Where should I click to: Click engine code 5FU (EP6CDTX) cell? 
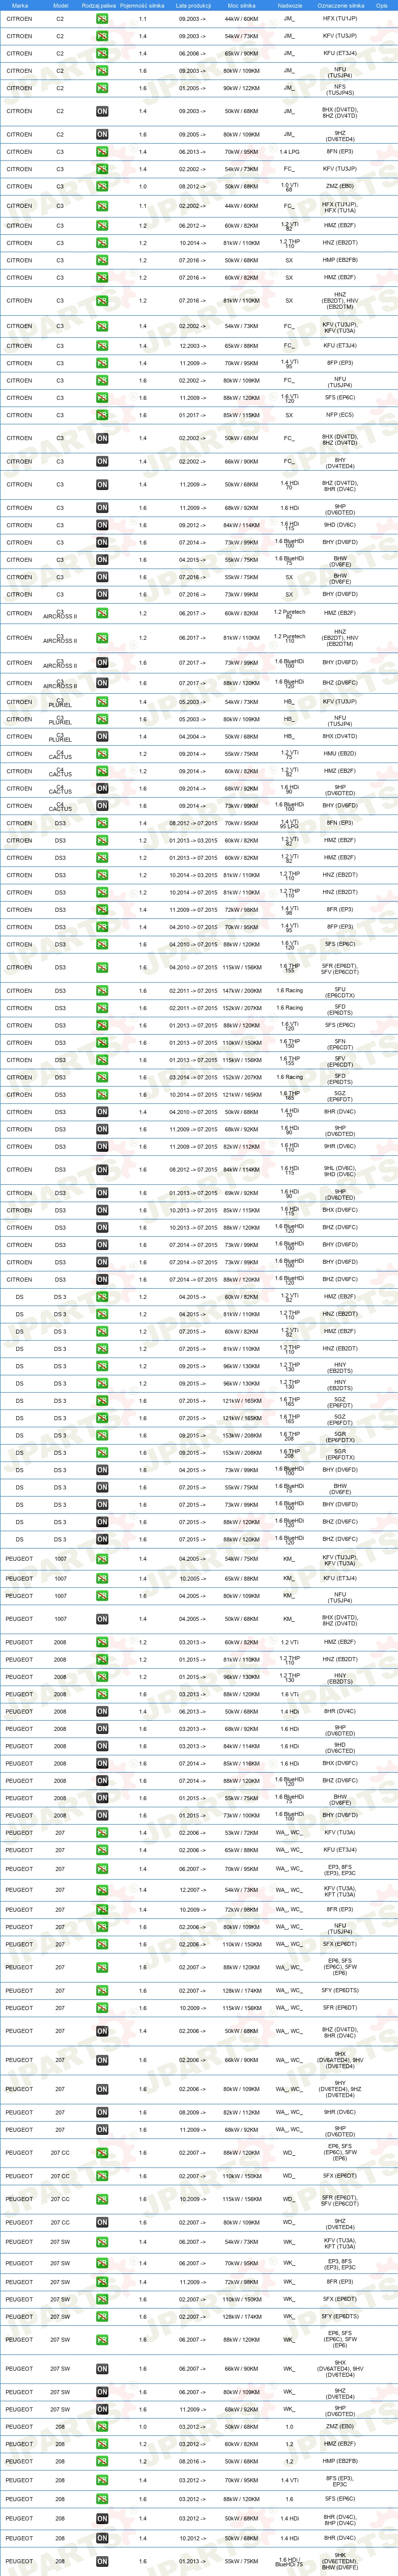click(x=340, y=991)
